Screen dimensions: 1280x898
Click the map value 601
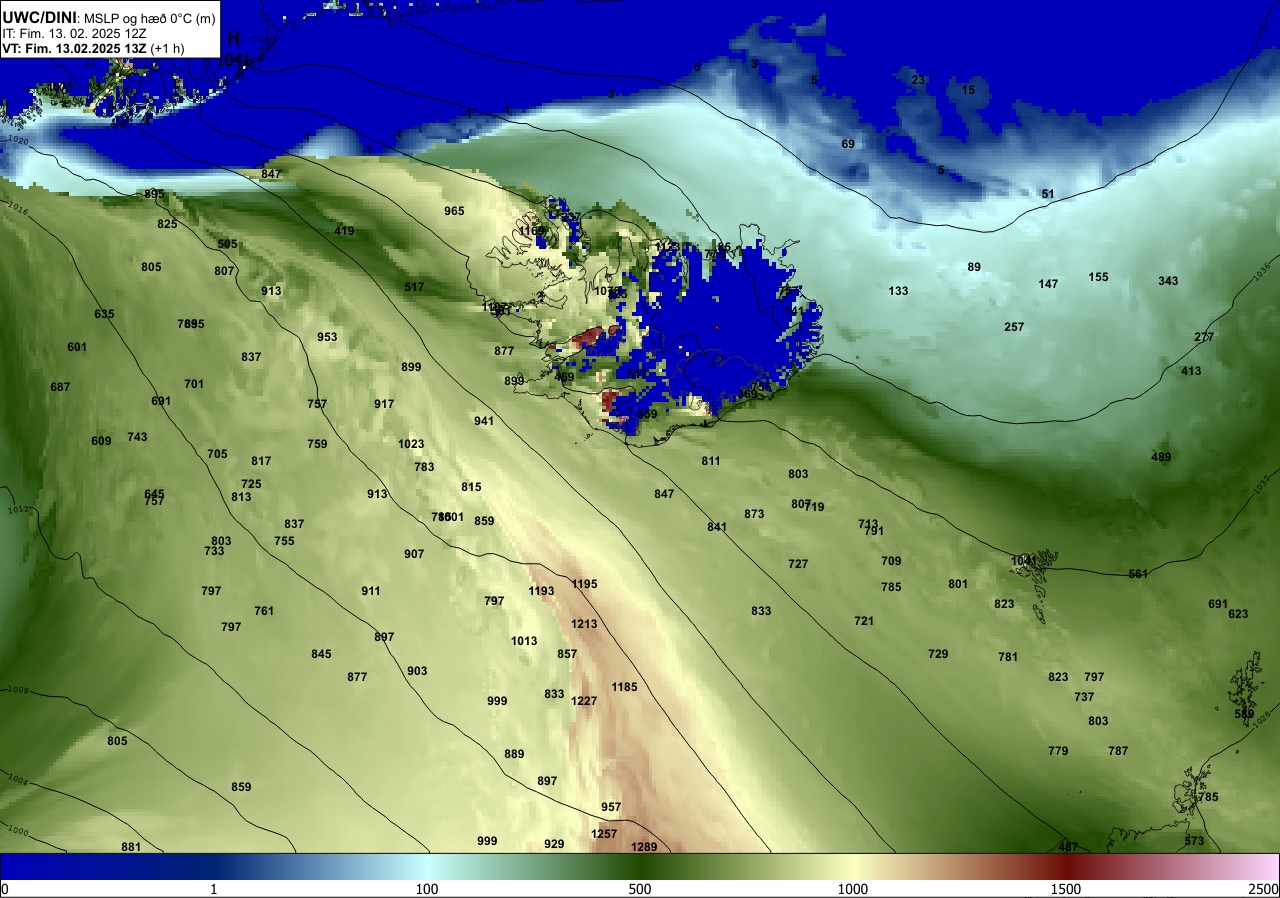pyautogui.click(x=77, y=347)
